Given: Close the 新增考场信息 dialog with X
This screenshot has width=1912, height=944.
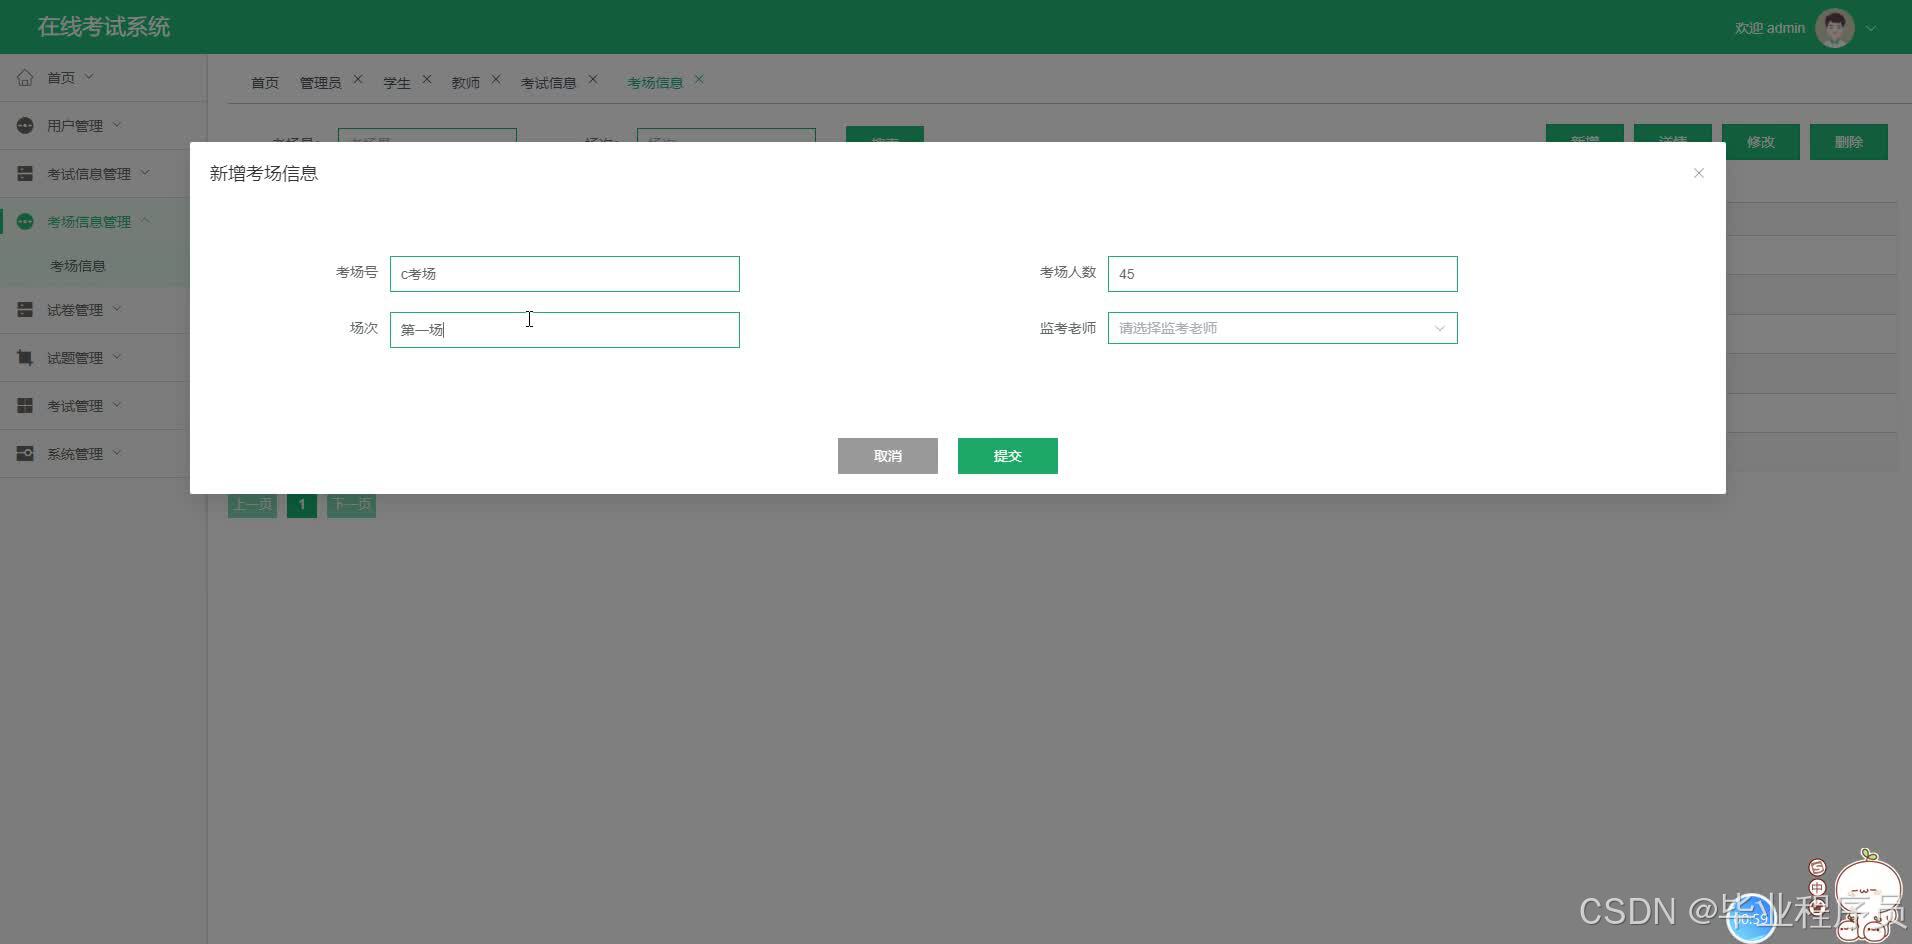Looking at the screenshot, I should (1698, 173).
